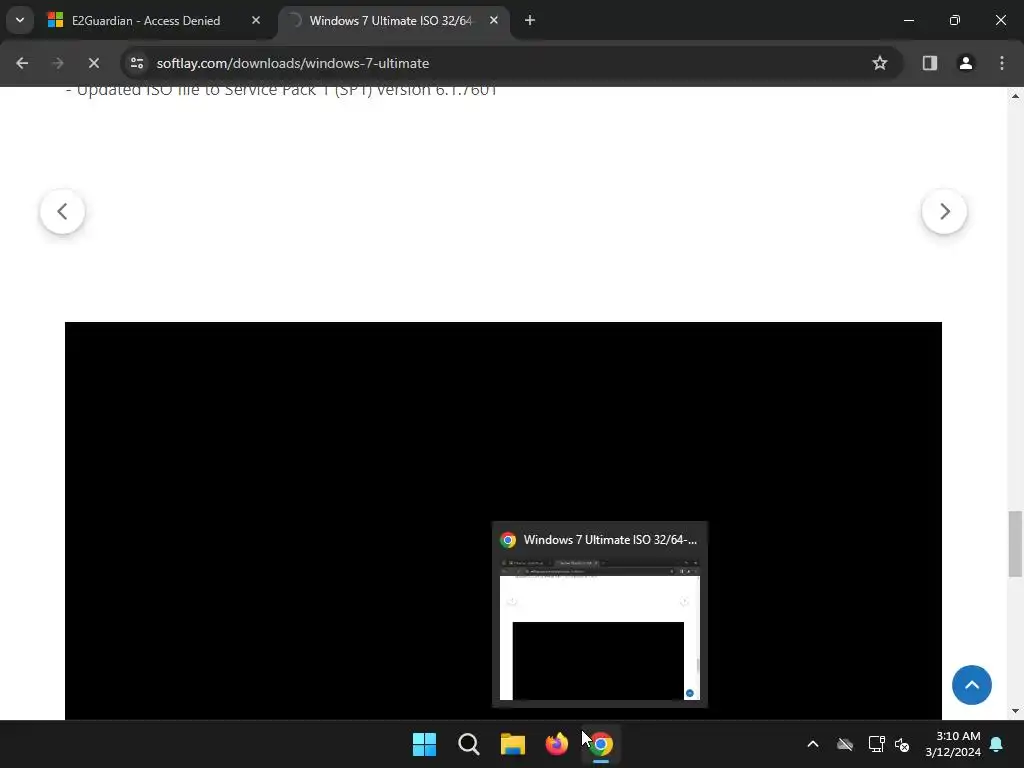Screen dimensions: 1024x768
Task: Click the black video player area
Action: [503, 520]
